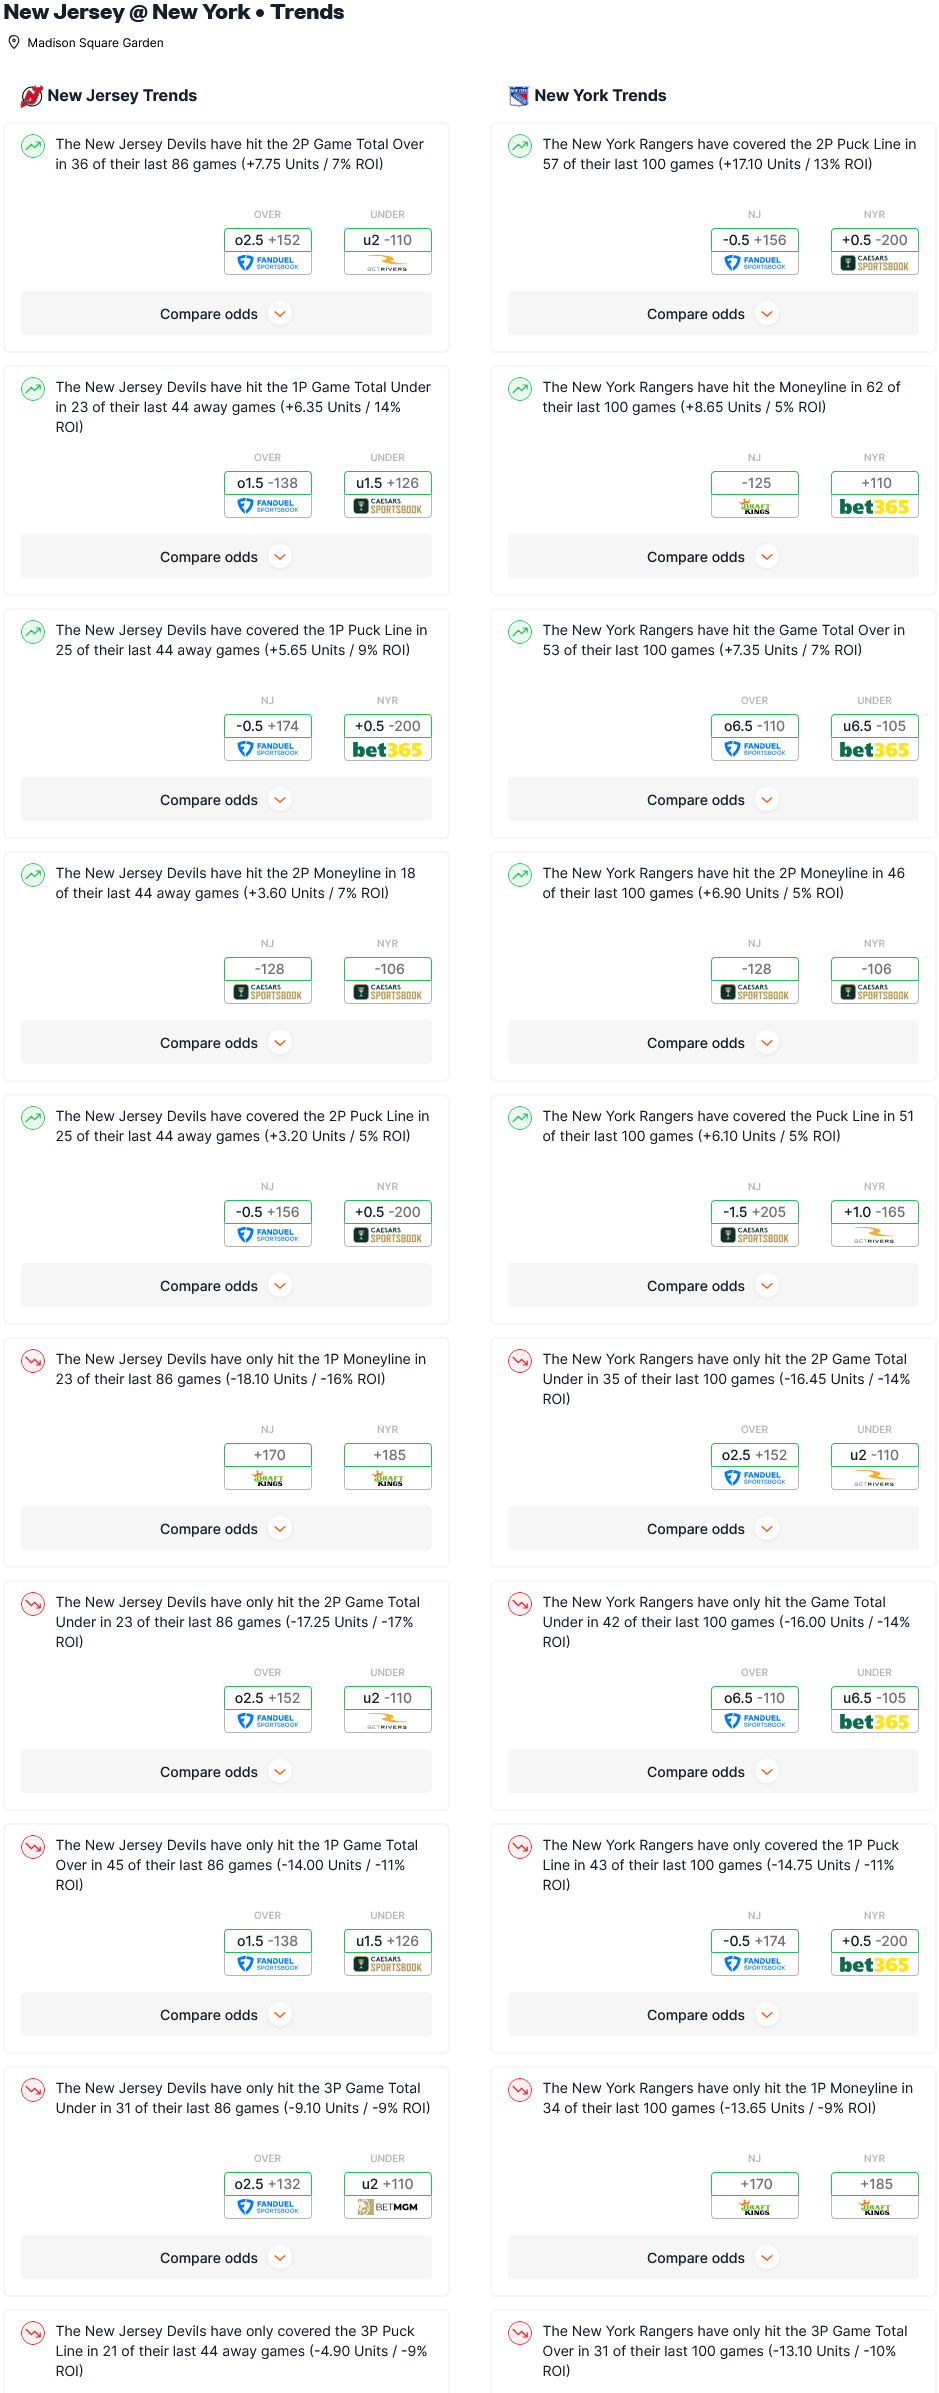Open Compare odds for Rangers Puck Line trend
The height and width of the screenshot is (2393, 939).
tap(713, 1286)
